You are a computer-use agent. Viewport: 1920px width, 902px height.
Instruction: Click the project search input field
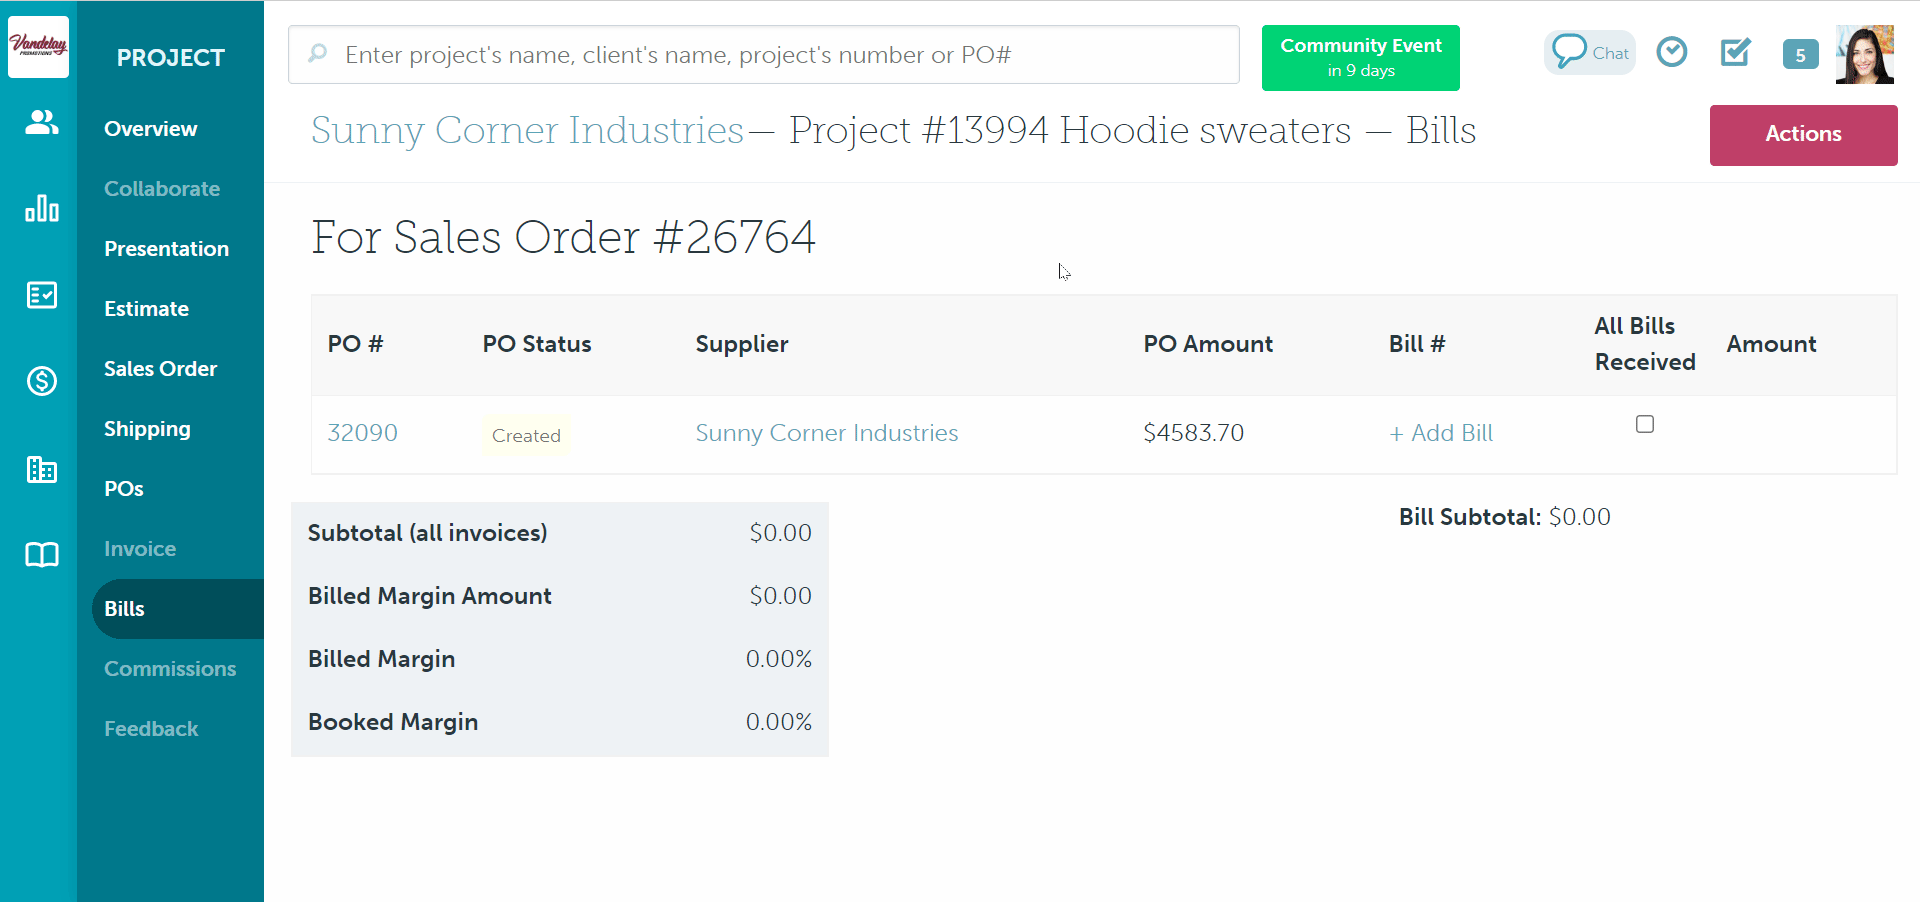[763, 55]
